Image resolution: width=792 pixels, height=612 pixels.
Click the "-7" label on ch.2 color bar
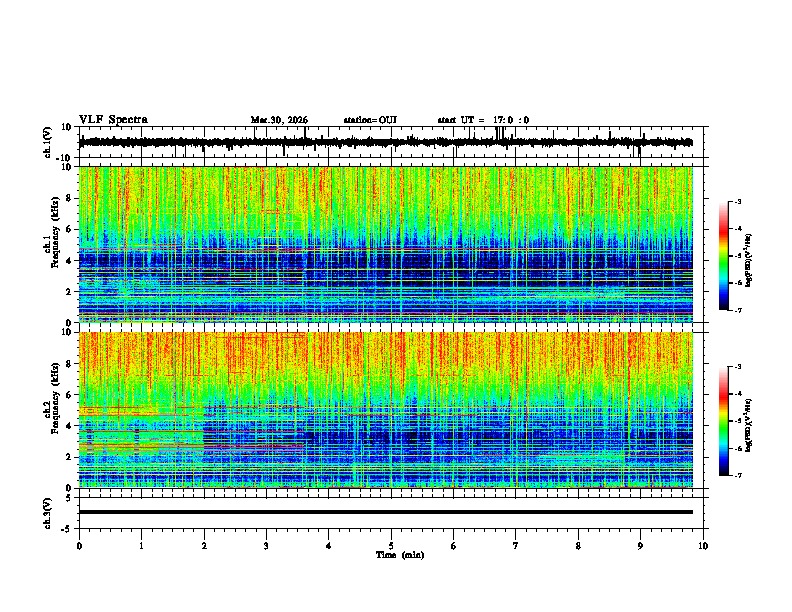click(737, 475)
